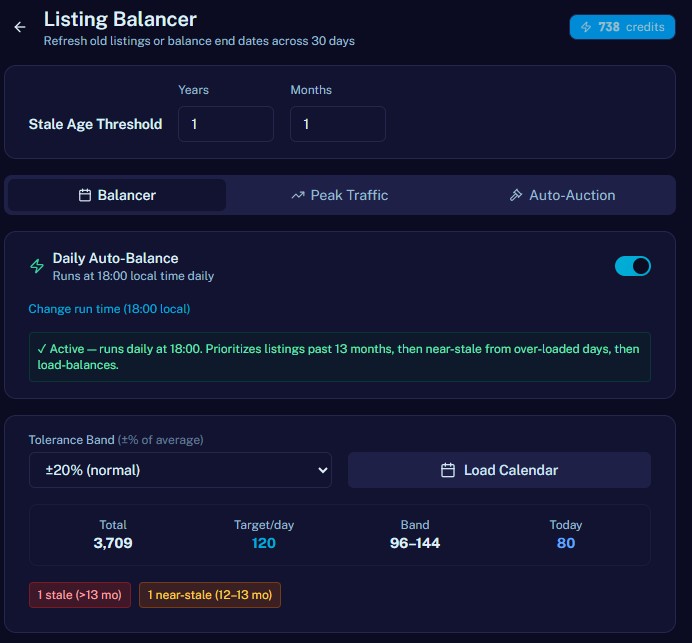
Task: Turn off the Daily Auto-Balance switch
Action: [632, 266]
